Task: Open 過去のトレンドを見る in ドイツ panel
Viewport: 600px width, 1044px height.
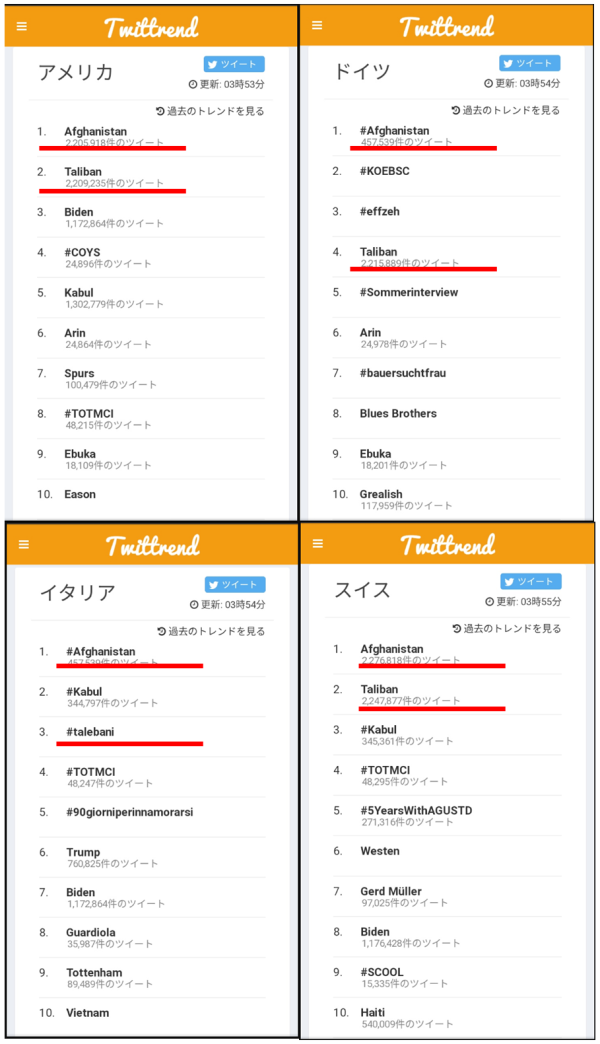Action: click(x=505, y=111)
